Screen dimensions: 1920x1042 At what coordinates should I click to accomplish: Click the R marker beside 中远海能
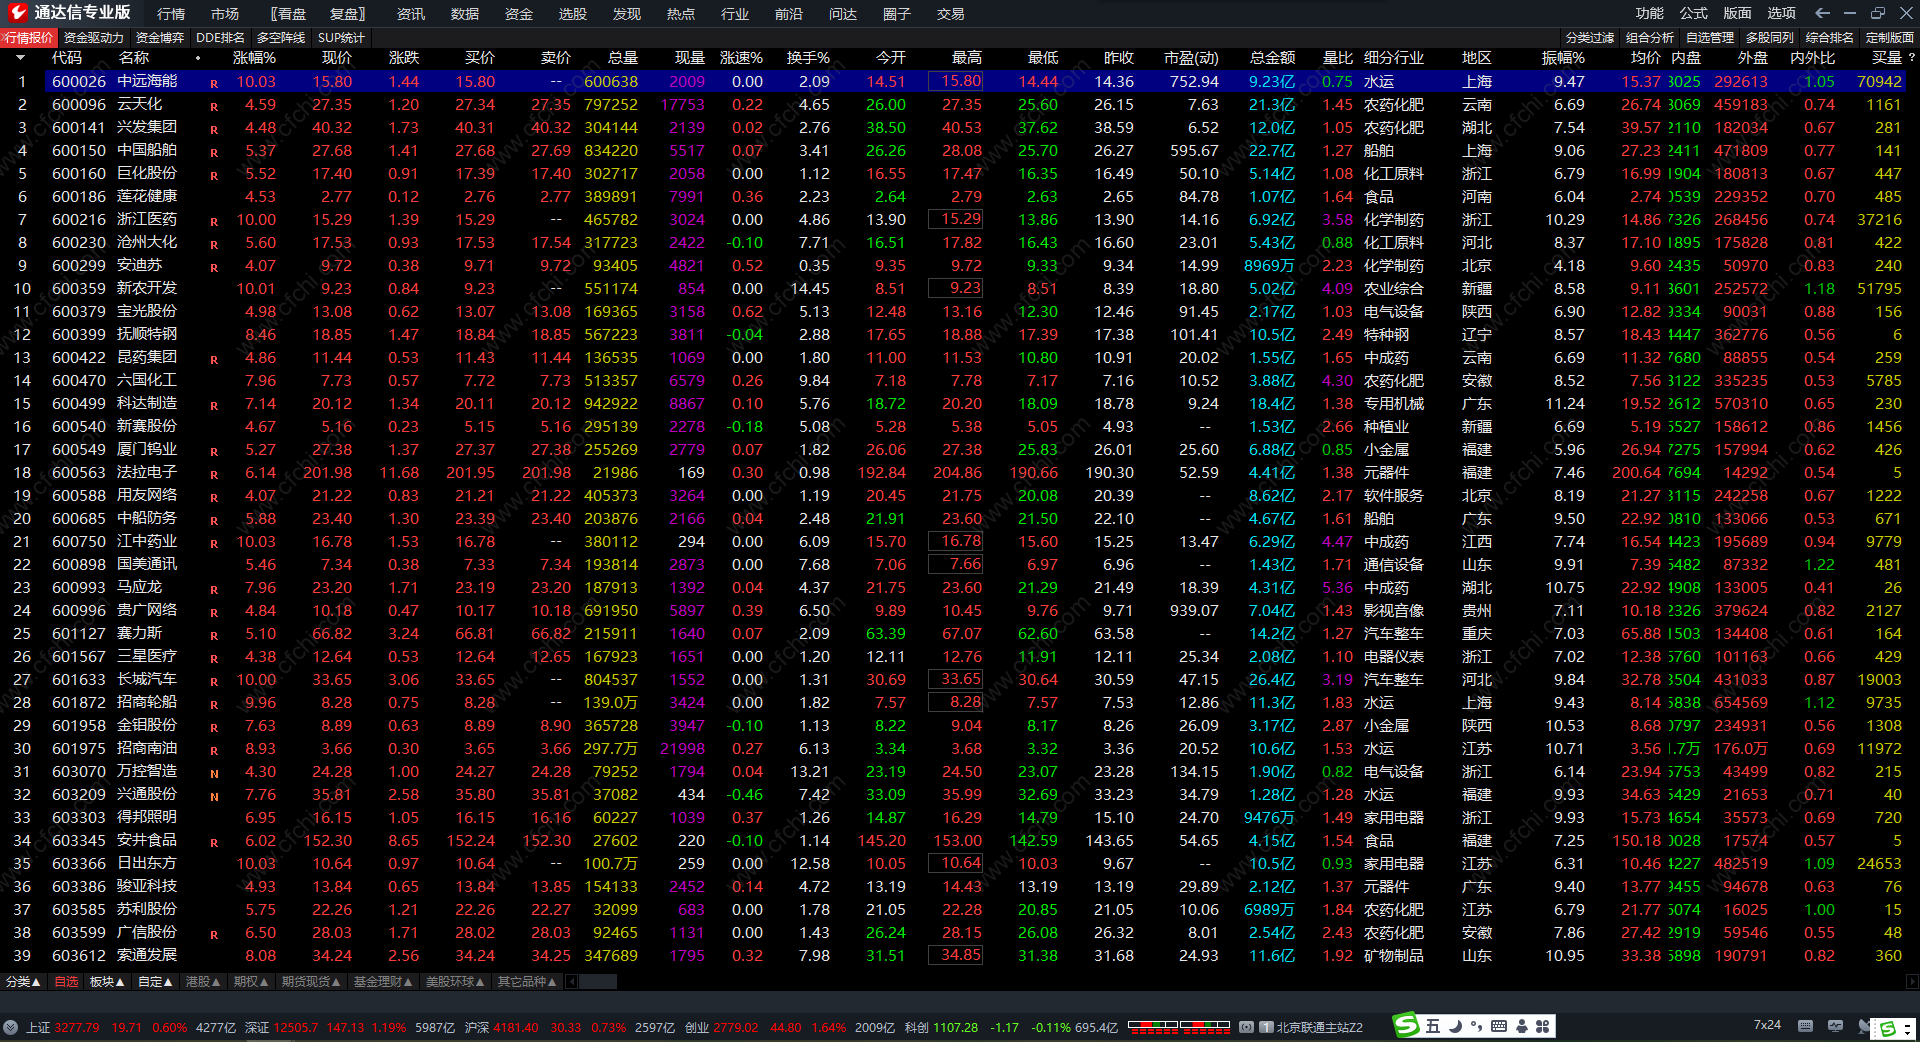[x=214, y=83]
